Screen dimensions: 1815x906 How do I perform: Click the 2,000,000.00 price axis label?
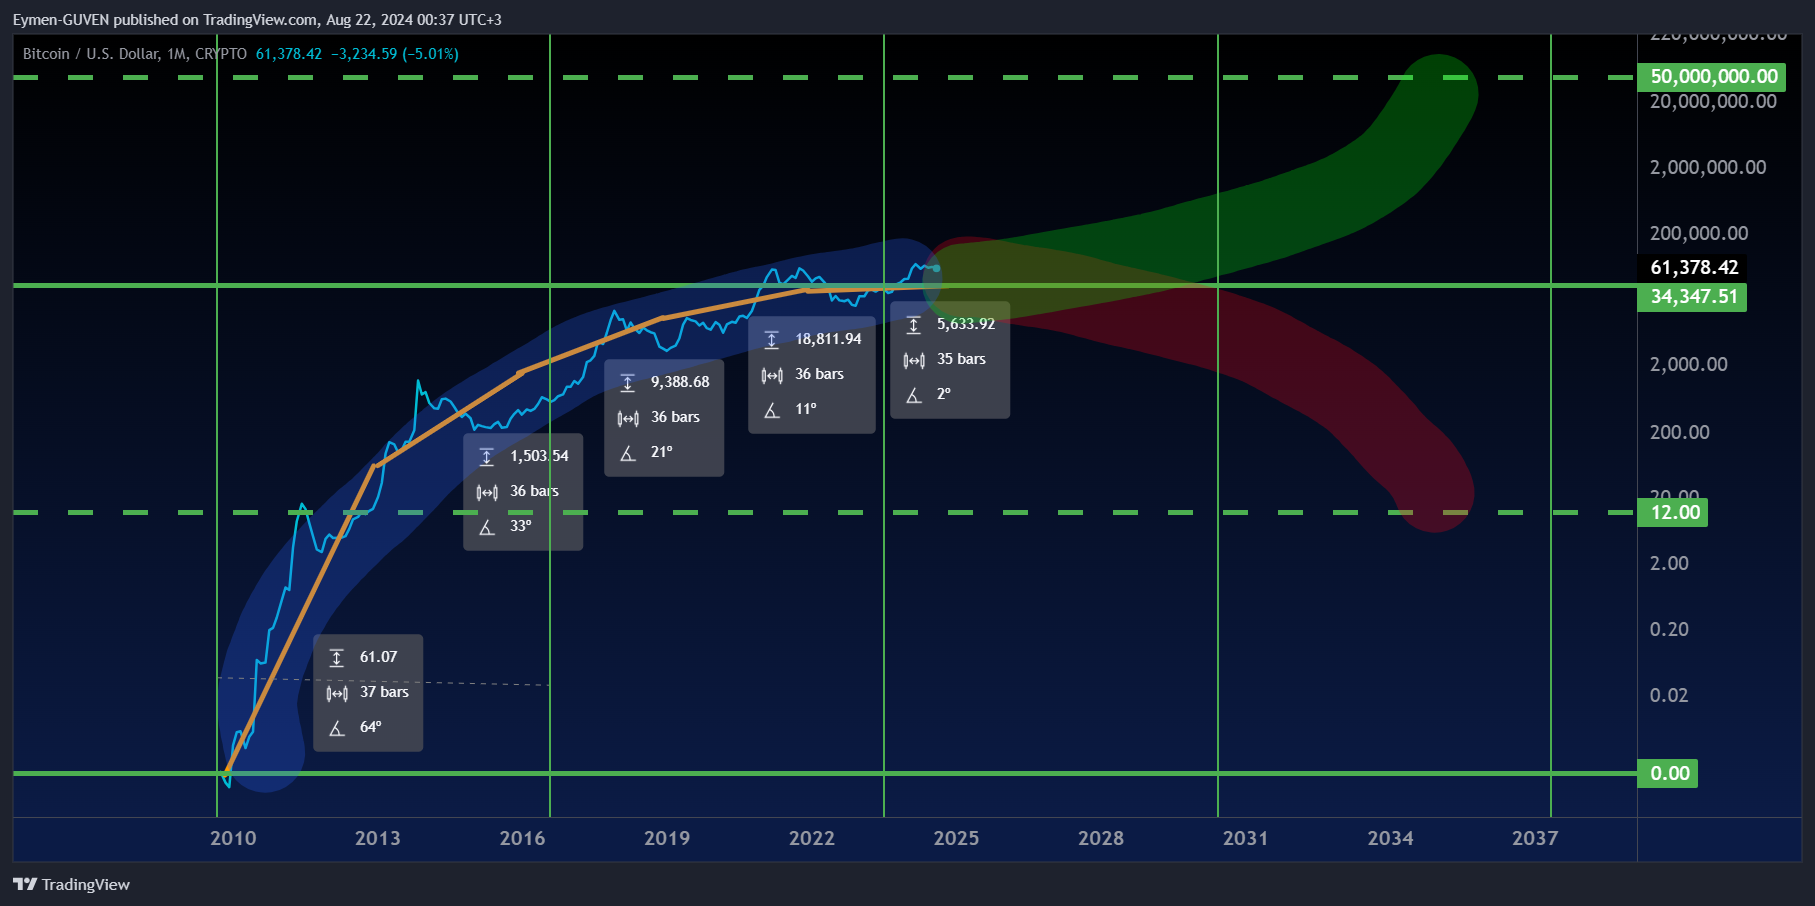(1708, 168)
